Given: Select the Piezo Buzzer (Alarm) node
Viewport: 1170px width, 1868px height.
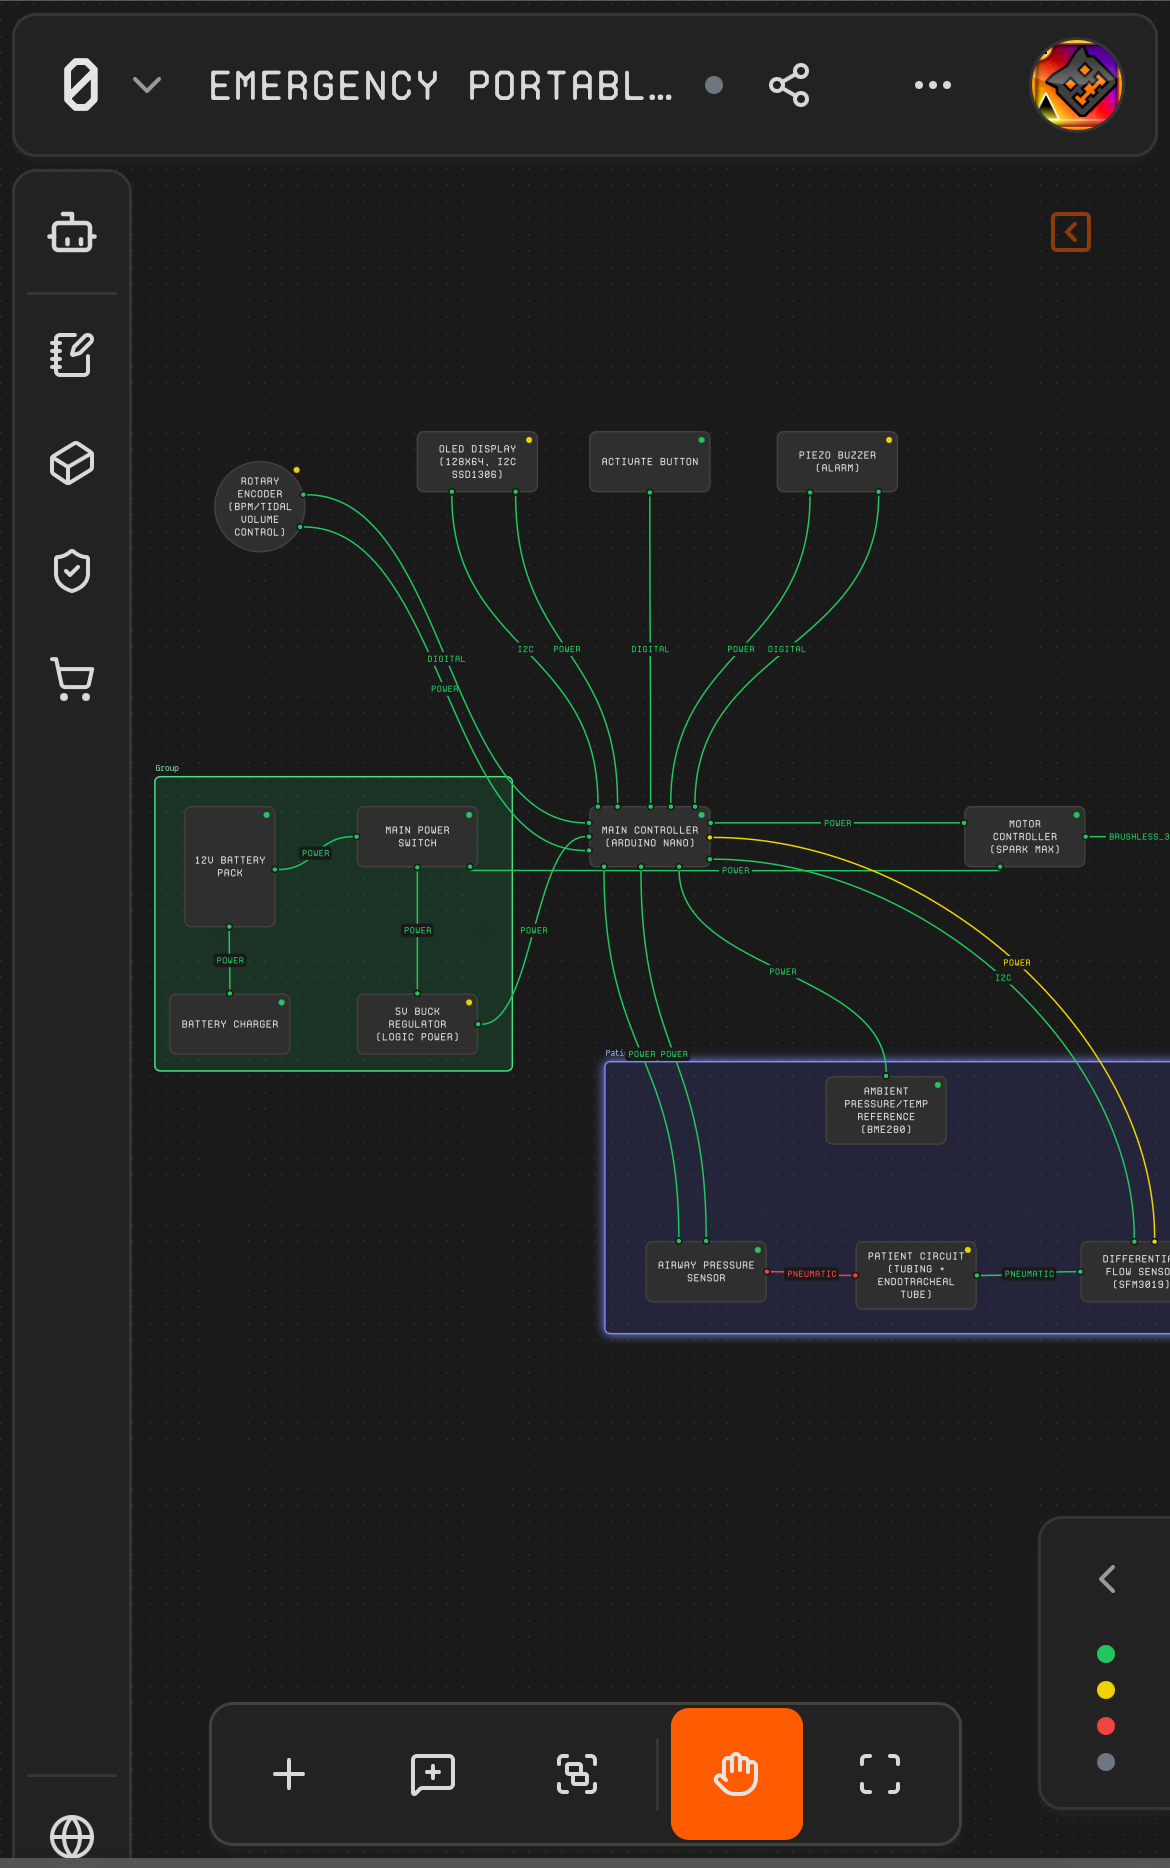Looking at the screenshot, I should pyautogui.click(x=837, y=462).
